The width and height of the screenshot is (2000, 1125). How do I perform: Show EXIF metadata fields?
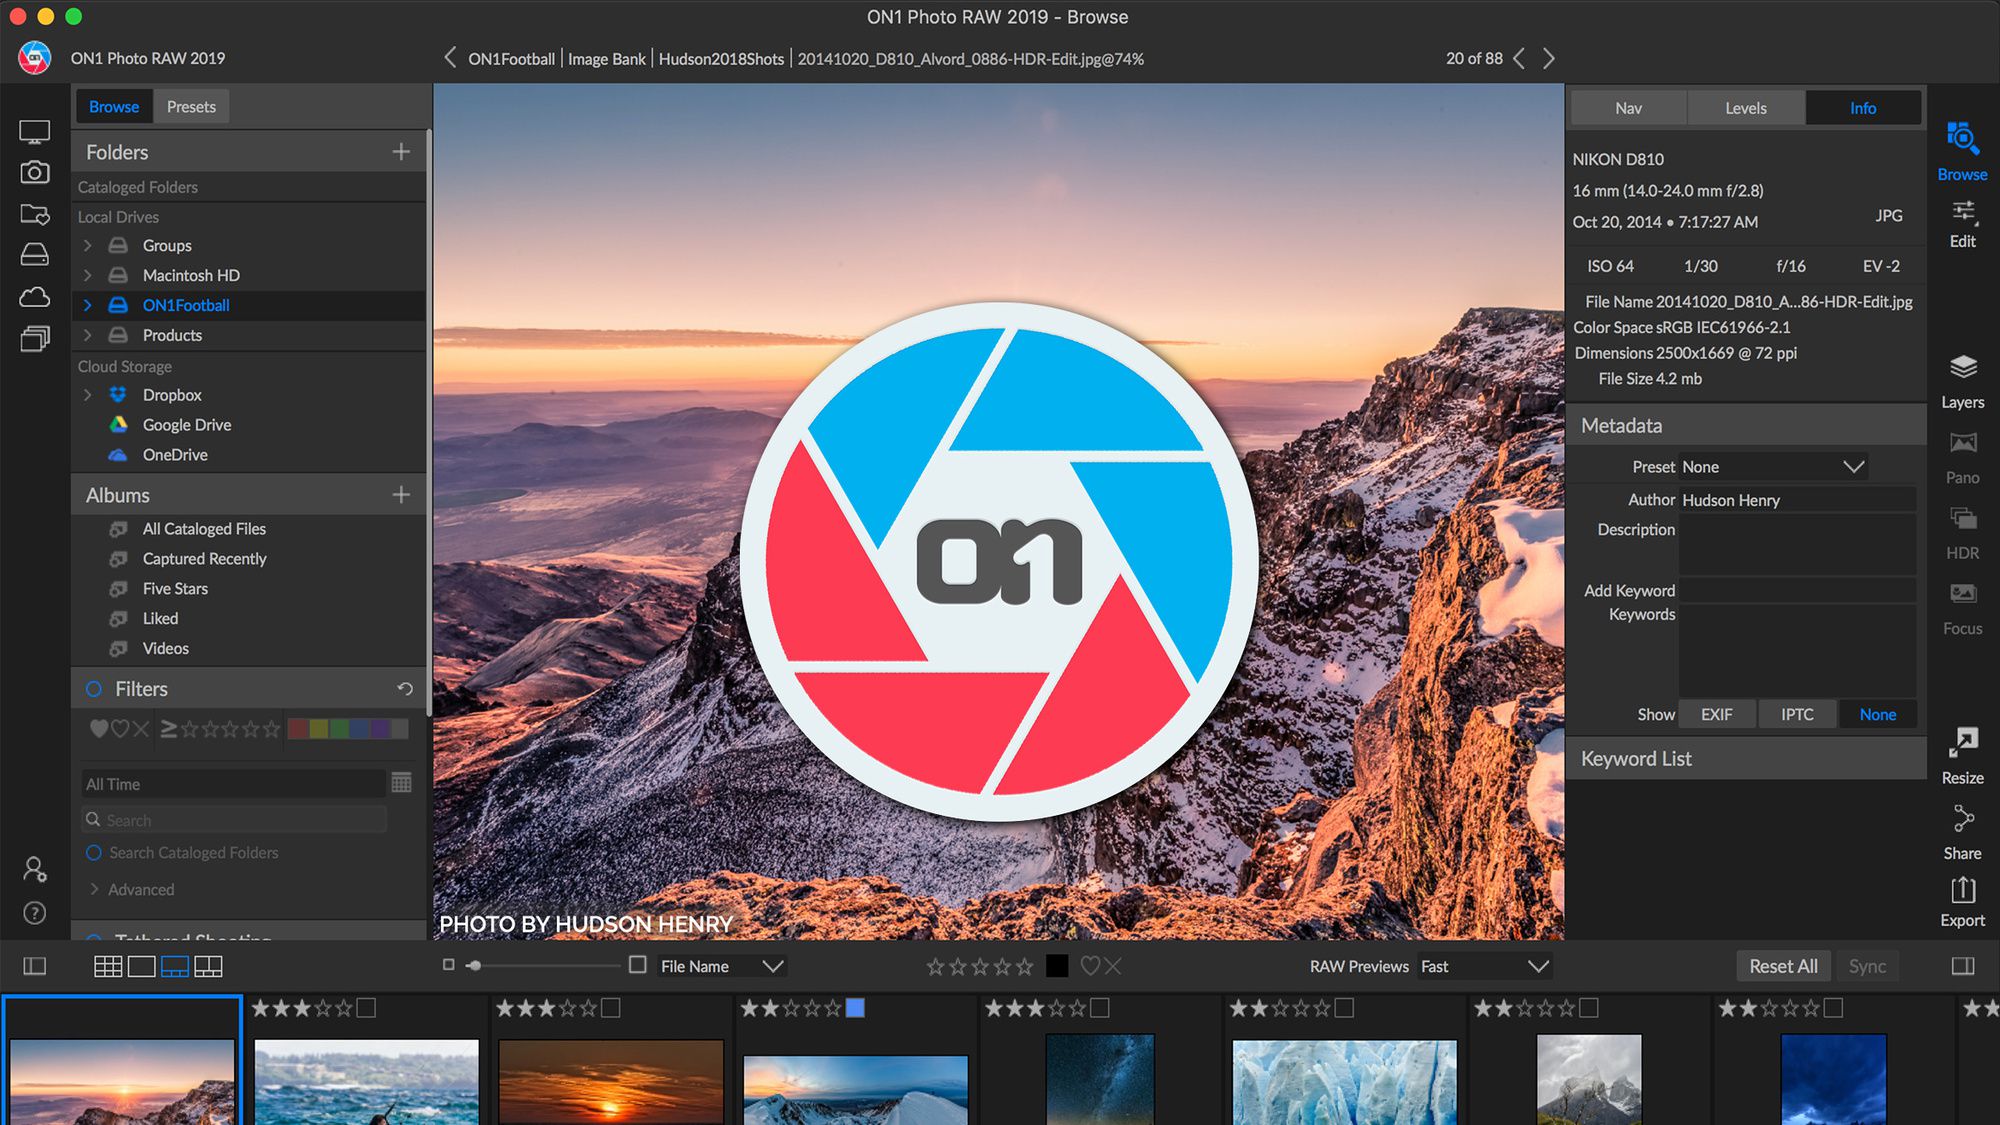1716,714
